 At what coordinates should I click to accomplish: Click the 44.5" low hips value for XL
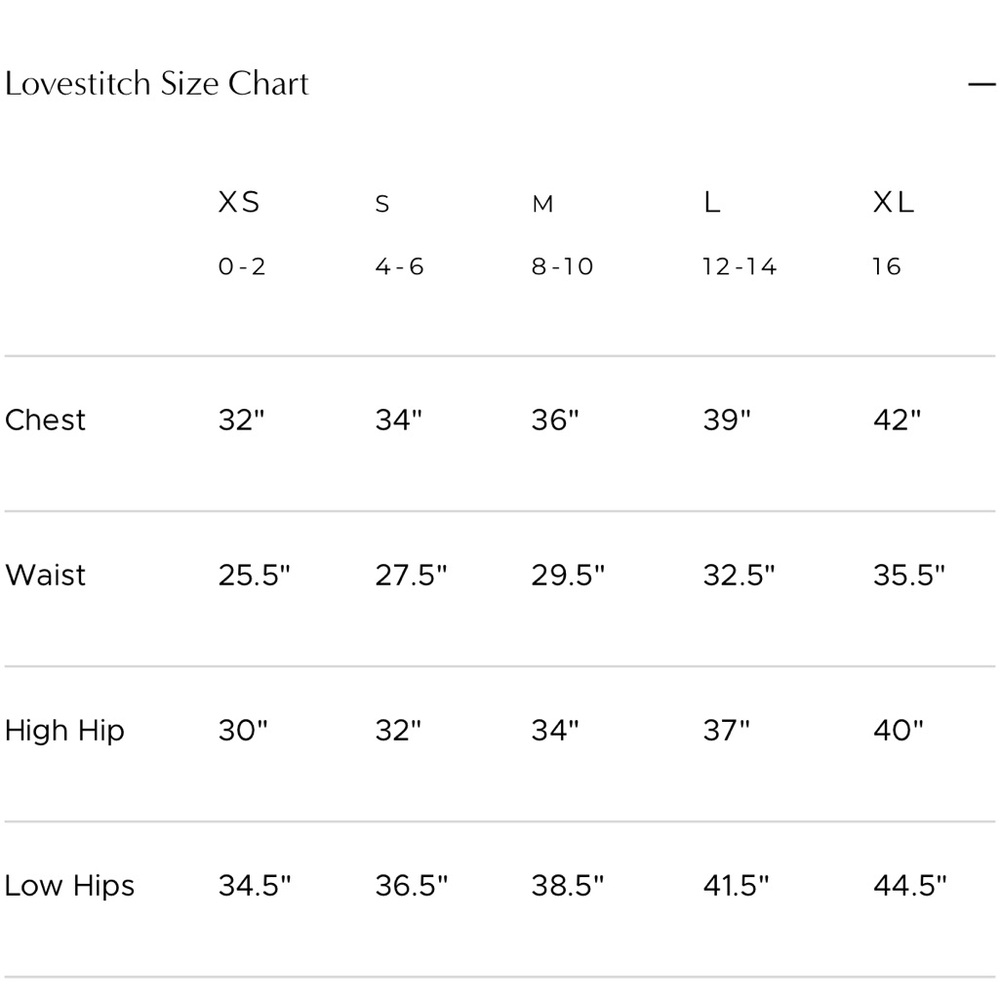[x=910, y=885]
